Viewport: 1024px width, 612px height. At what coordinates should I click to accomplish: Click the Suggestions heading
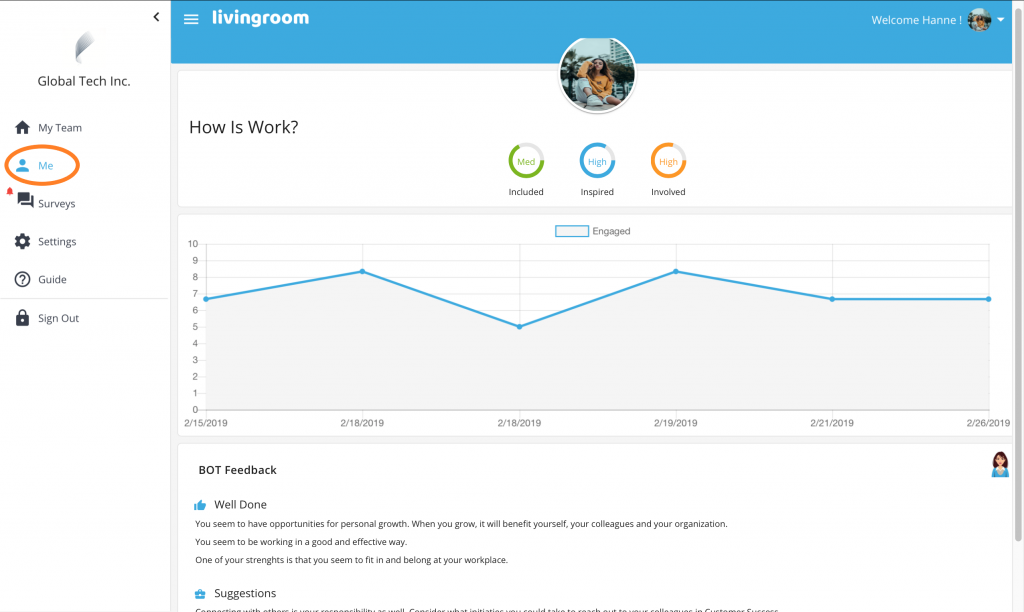pyautogui.click(x=245, y=593)
